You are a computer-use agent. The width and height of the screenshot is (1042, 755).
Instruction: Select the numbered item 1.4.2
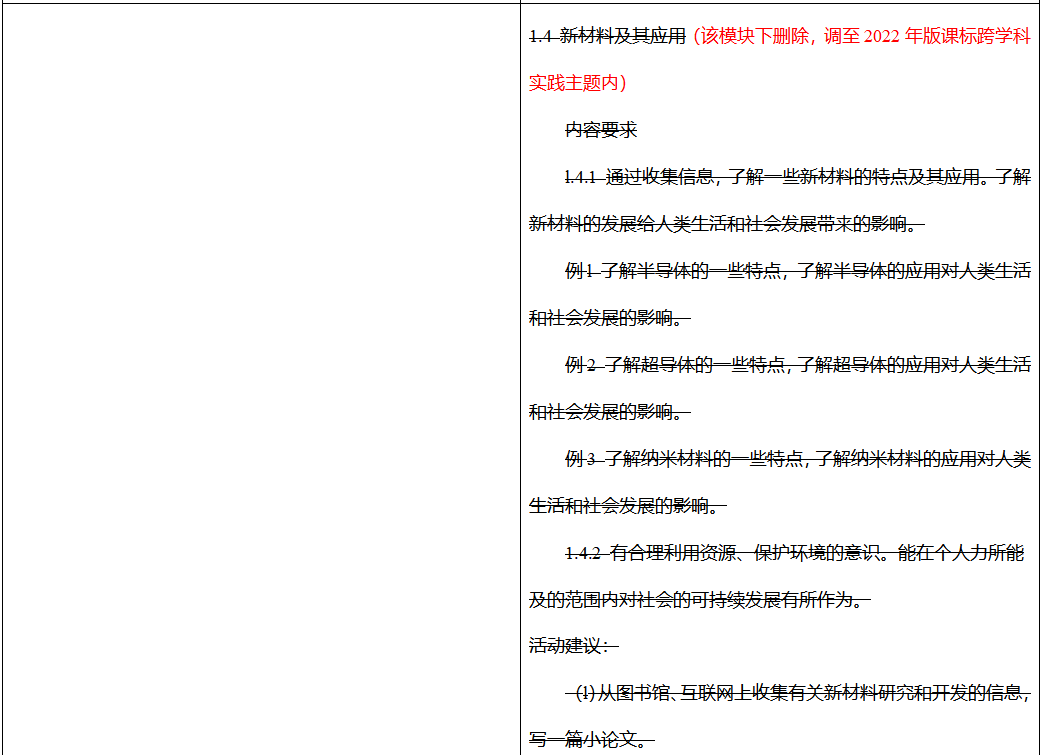click(x=583, y=551)
